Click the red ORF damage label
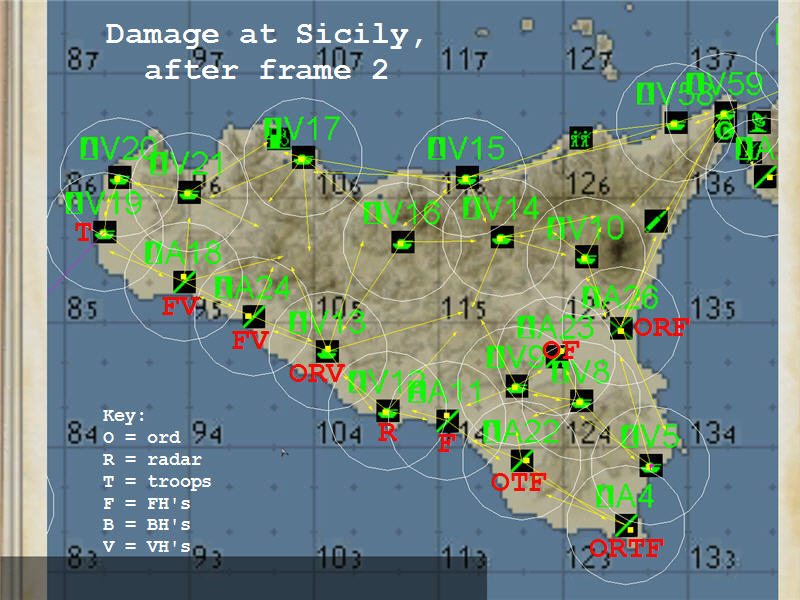Image resolution: width=800 pixels, height=600 pixels. tap(662, 327)
